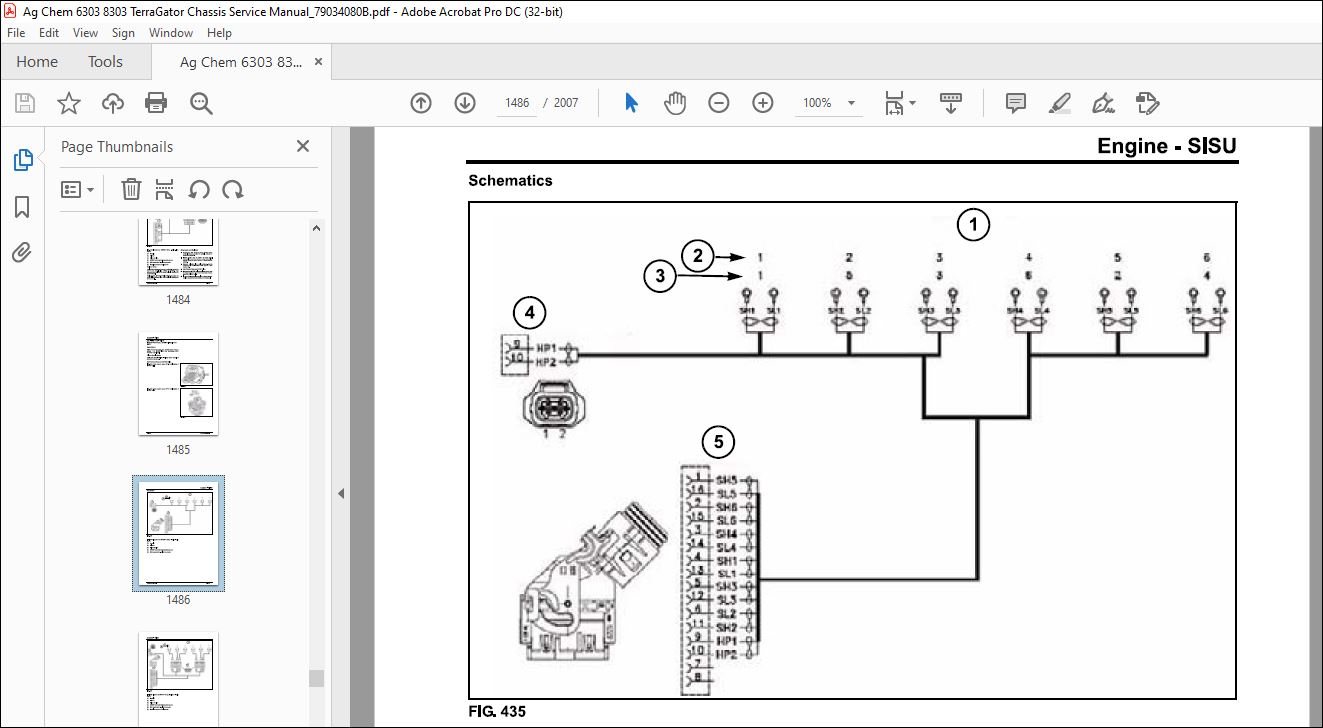1323x728 pixels.
Task: Switch to the Home tab
Action: click(x=37, y=62)
